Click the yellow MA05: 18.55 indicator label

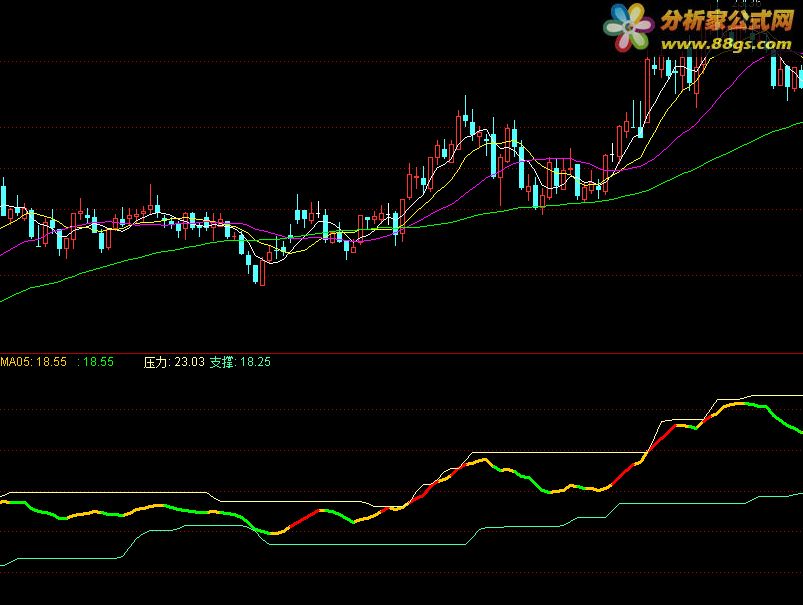[x=33, y=362]
